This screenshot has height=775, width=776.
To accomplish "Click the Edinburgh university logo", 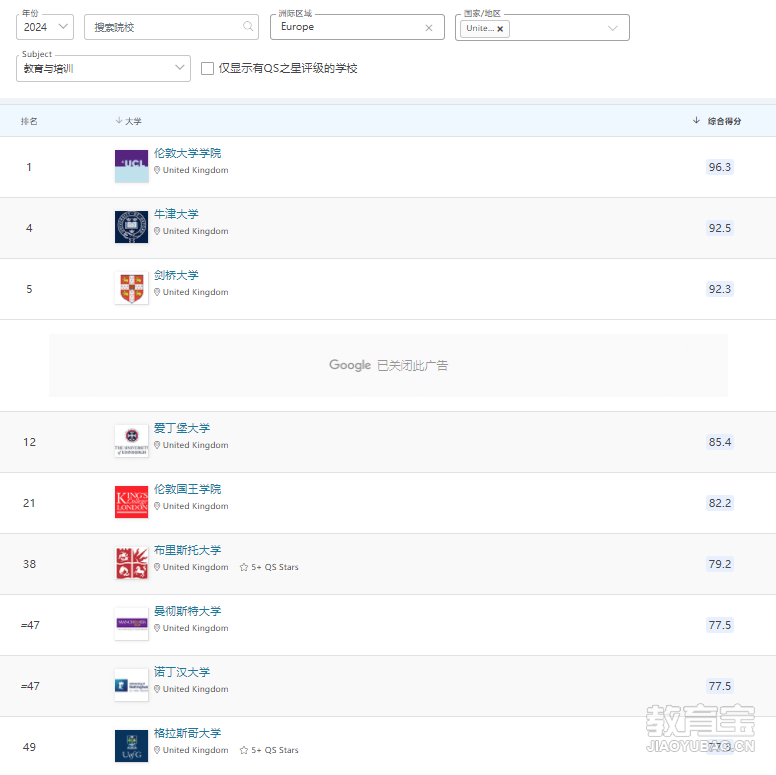I will (x=131, y=441).
